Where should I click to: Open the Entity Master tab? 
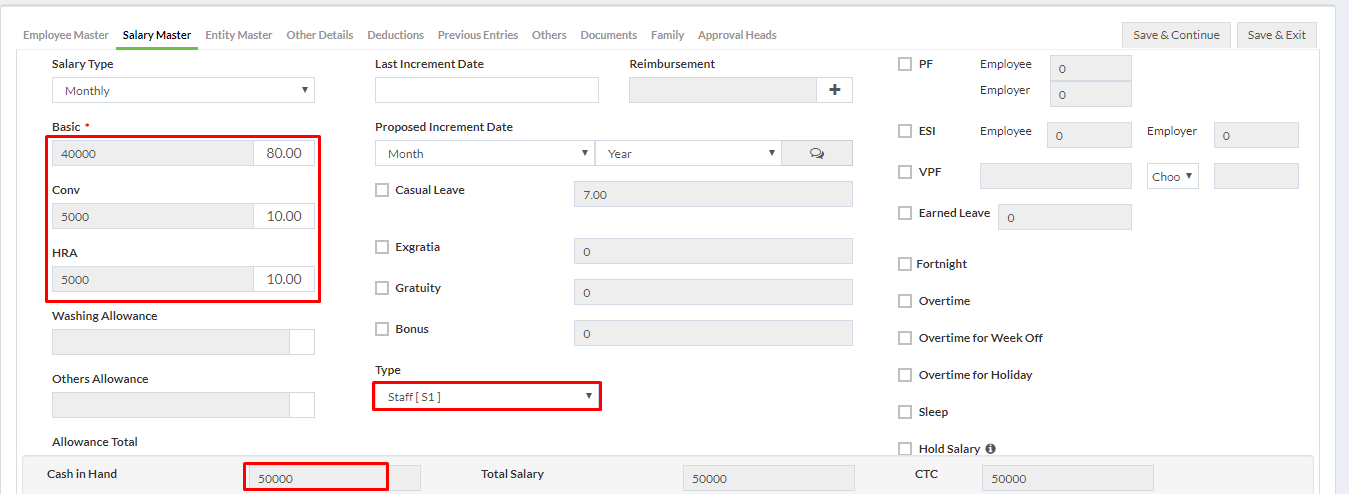pyautogui.click(x=239, y=35)
